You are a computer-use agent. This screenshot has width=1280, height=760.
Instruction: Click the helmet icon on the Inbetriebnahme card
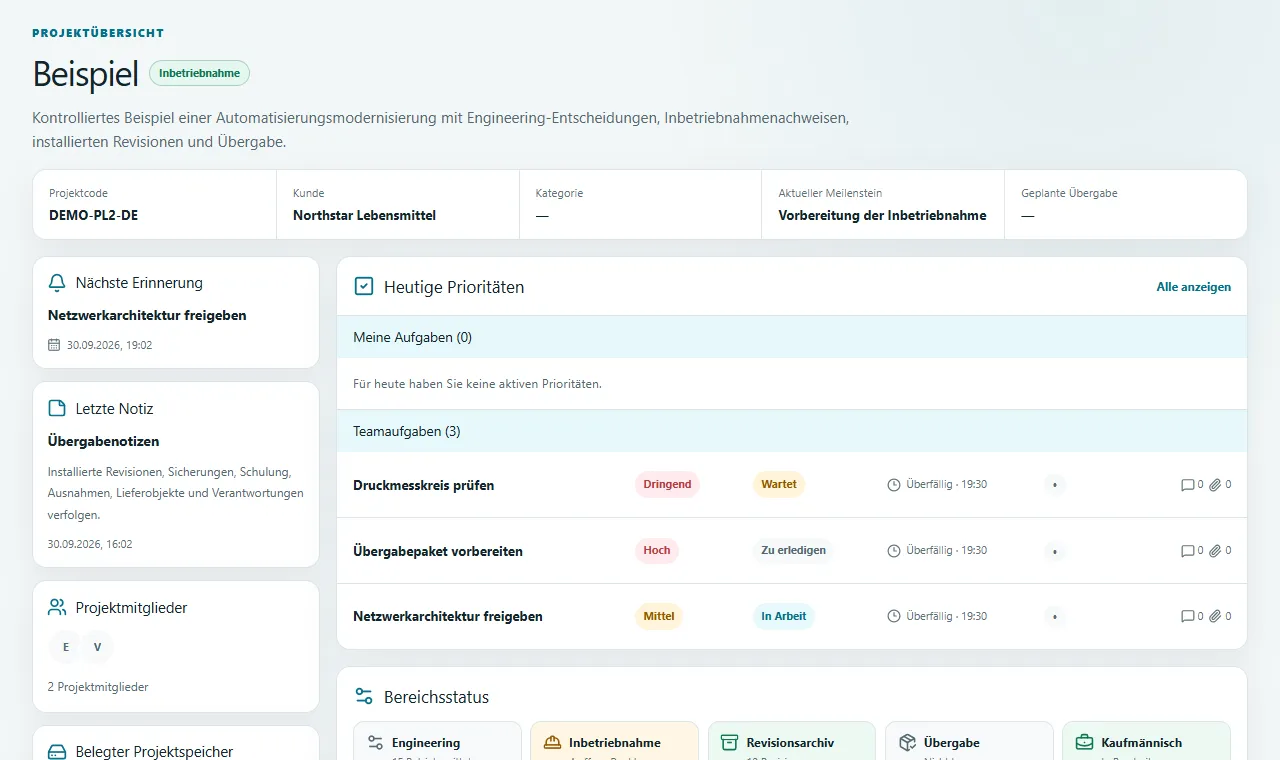[x=552, y=743]
